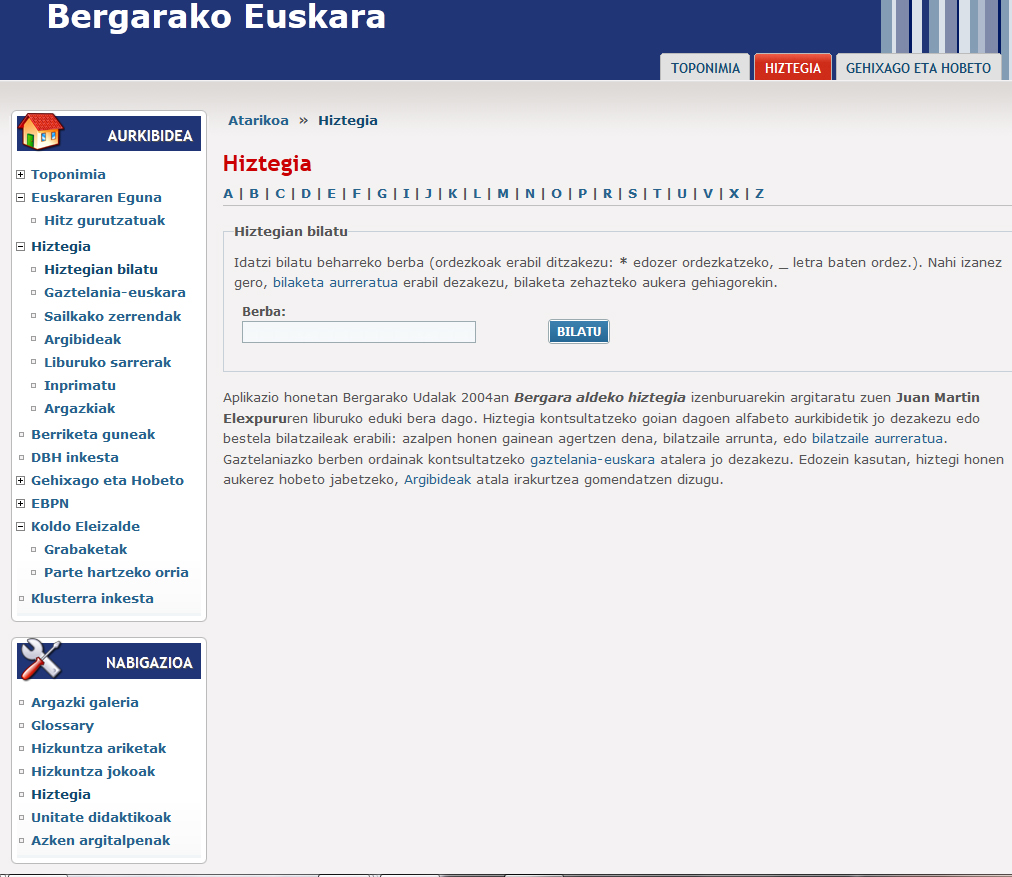The image size is (1012, 877).
Task: Open Koldo Eleizalde sidebar link
Action: pos(85,527)
